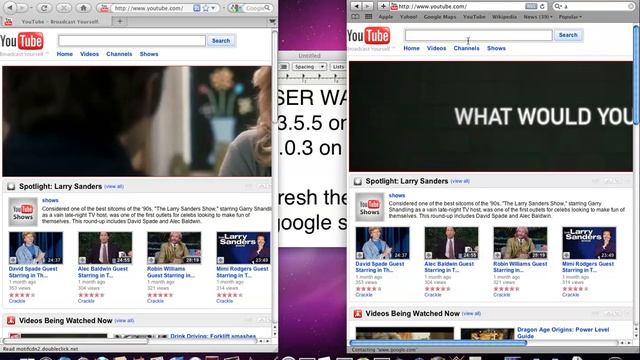Expand News bookmark folder in Safari

pyautogui.click(x=538, y=17)
